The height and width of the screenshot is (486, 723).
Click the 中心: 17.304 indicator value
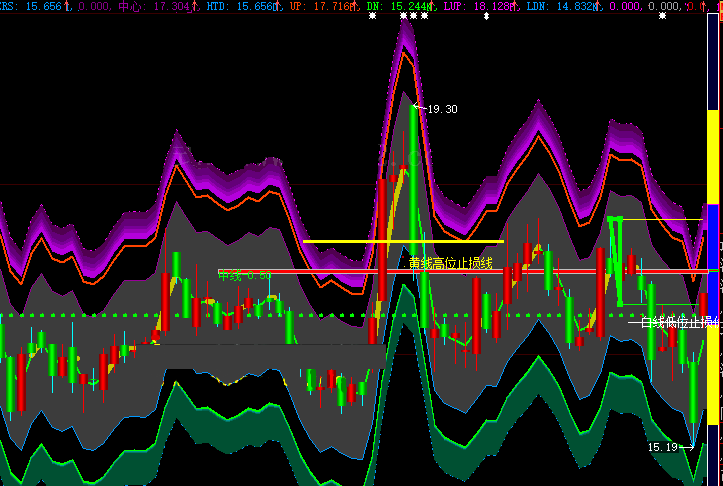154,6
